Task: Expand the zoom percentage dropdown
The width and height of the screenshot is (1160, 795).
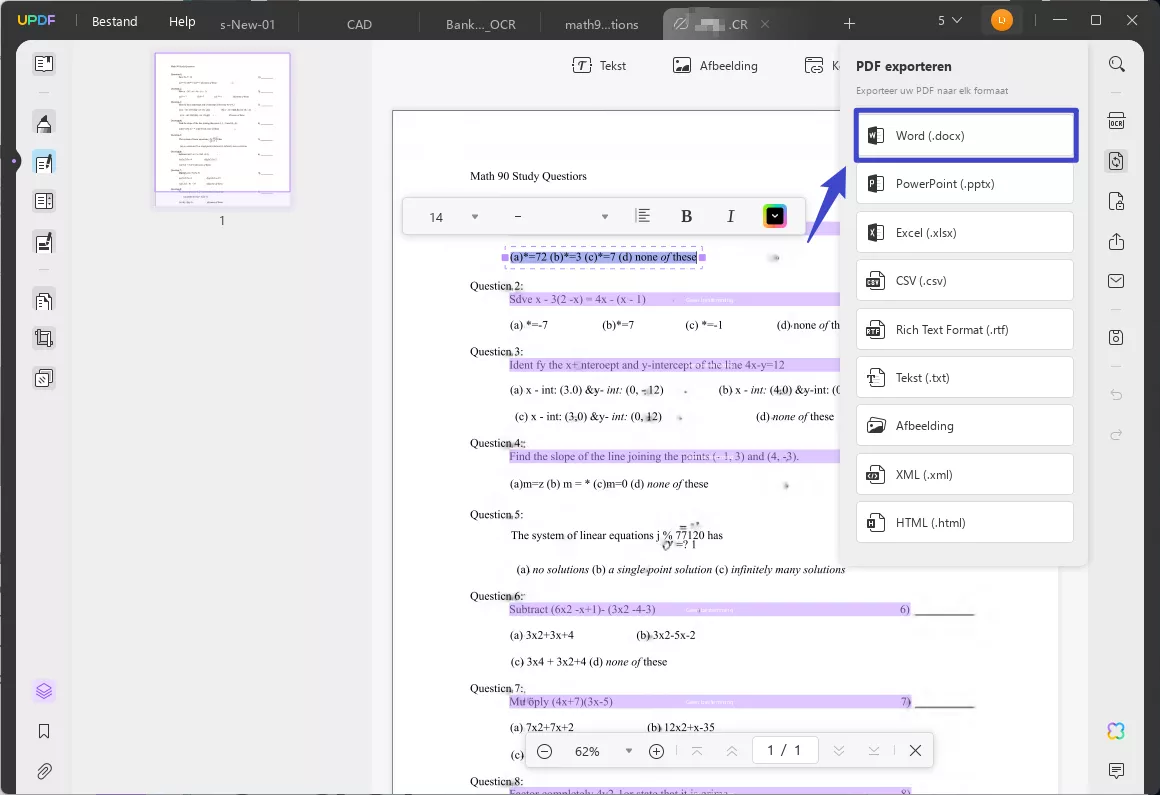Action: [x=628, y=750]
